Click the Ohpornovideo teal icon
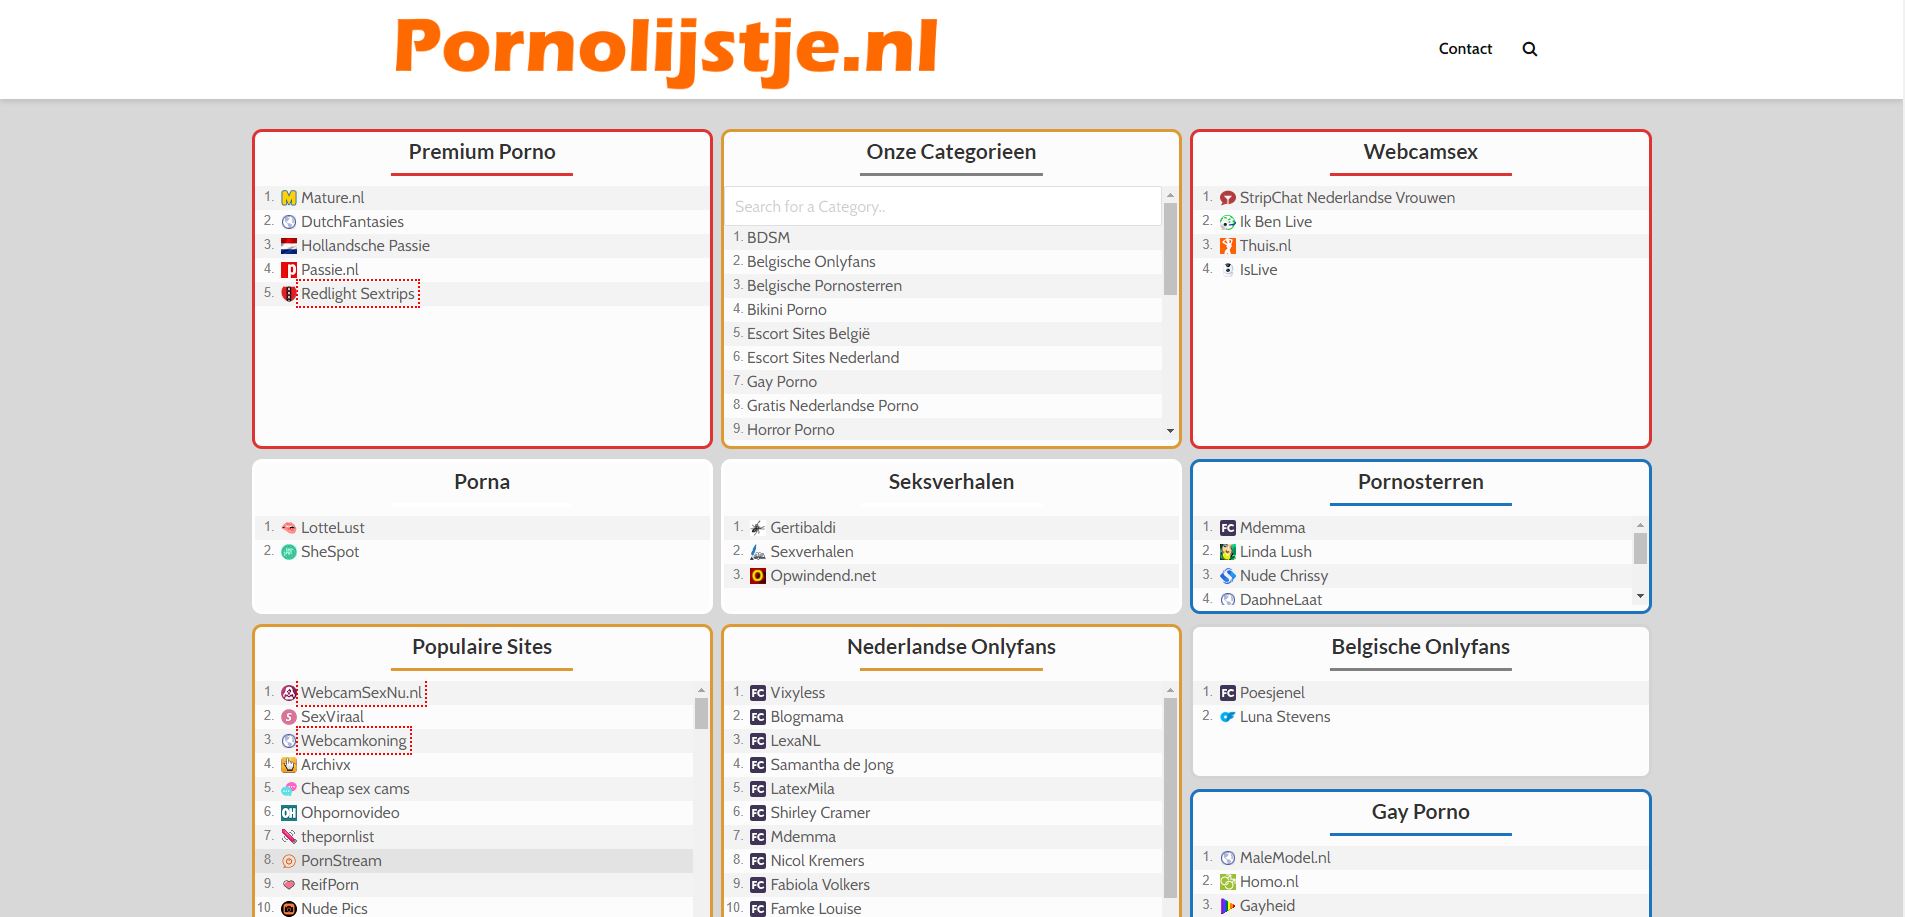 [x=289, y=813]
